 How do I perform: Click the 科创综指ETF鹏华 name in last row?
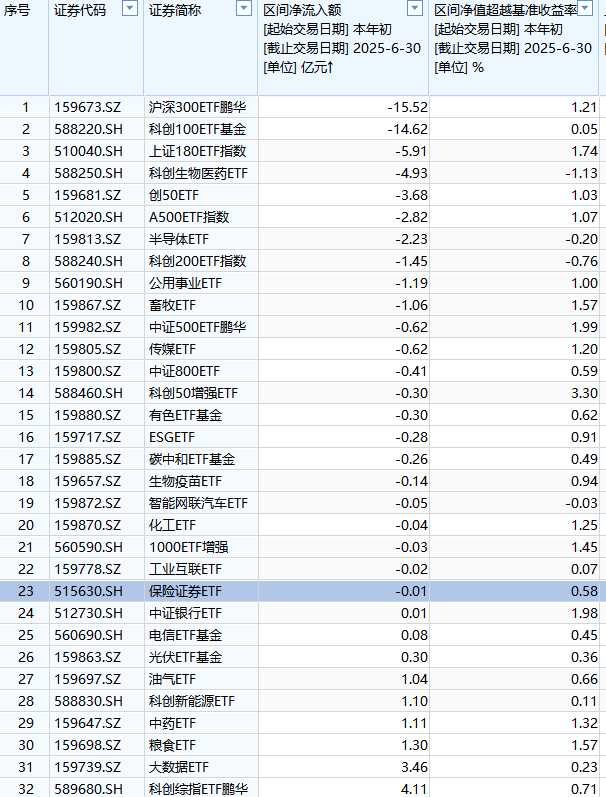pyautogui.click(x=197, y=789)
